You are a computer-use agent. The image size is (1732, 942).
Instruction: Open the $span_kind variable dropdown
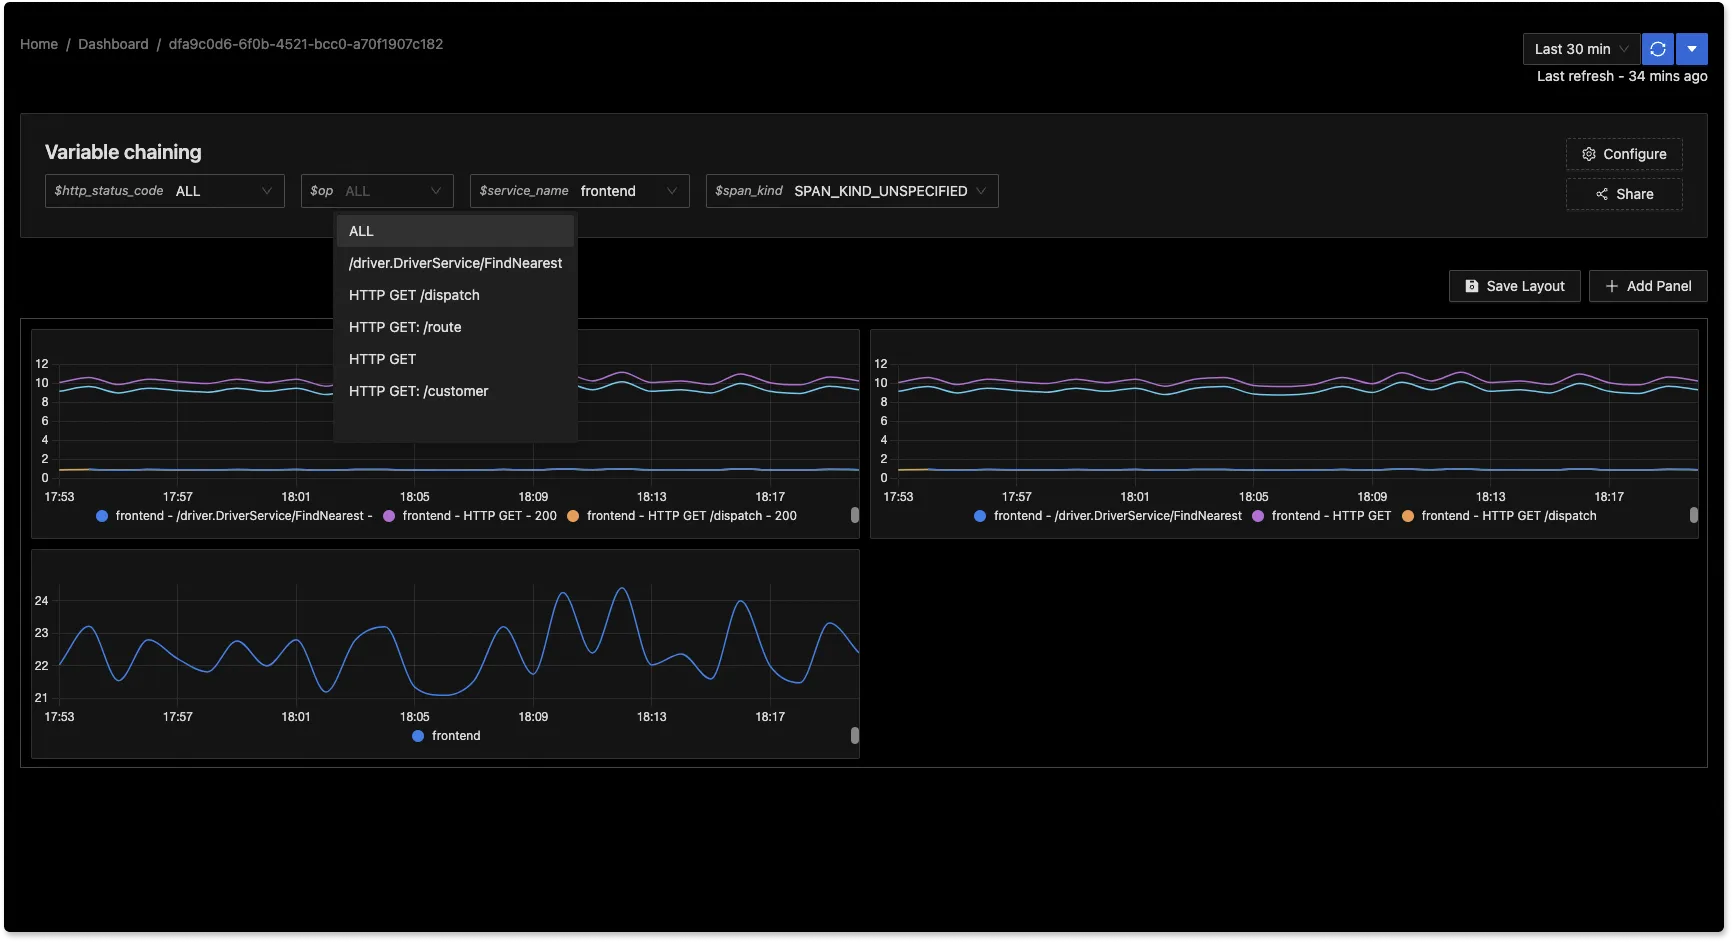pyautogui.click(x=851, y=191)
